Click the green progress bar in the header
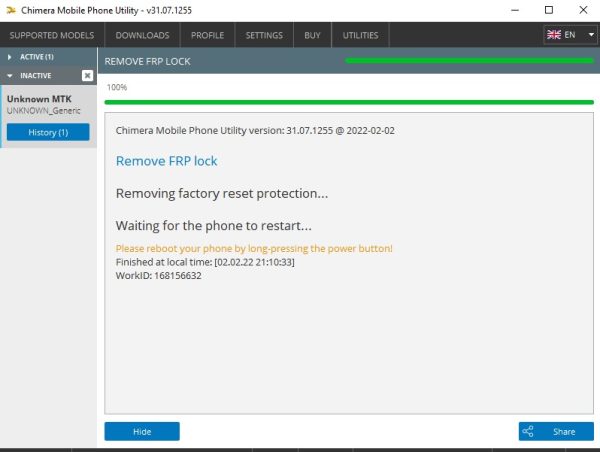The height and width of the screenshot is (452, 600). pos(469,60)
